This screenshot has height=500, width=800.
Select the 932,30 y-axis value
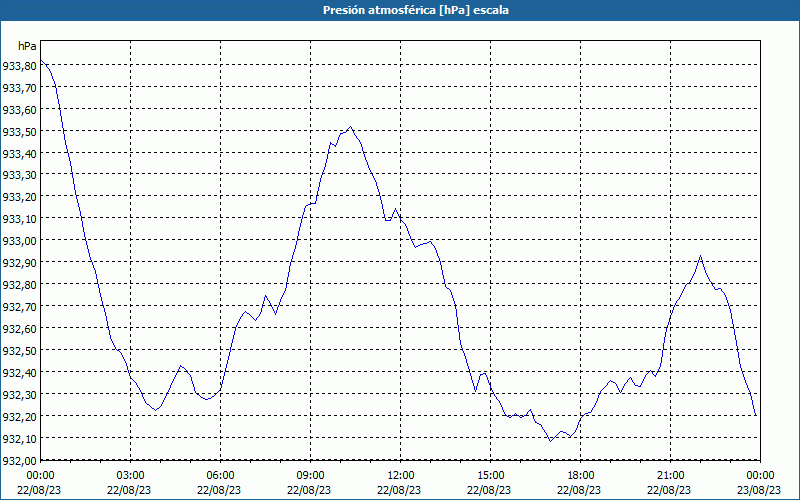(x=19, y=394)
